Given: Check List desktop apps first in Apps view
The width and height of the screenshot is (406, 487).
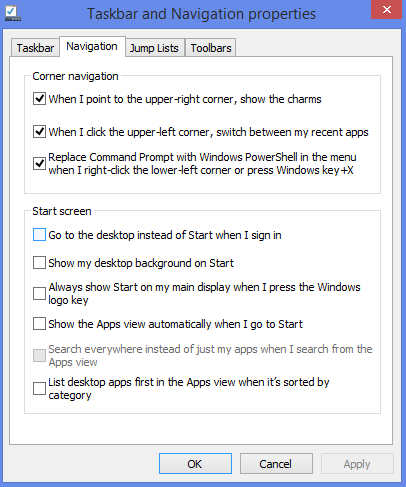Looking at the screenshot, I should coord(39,389).
